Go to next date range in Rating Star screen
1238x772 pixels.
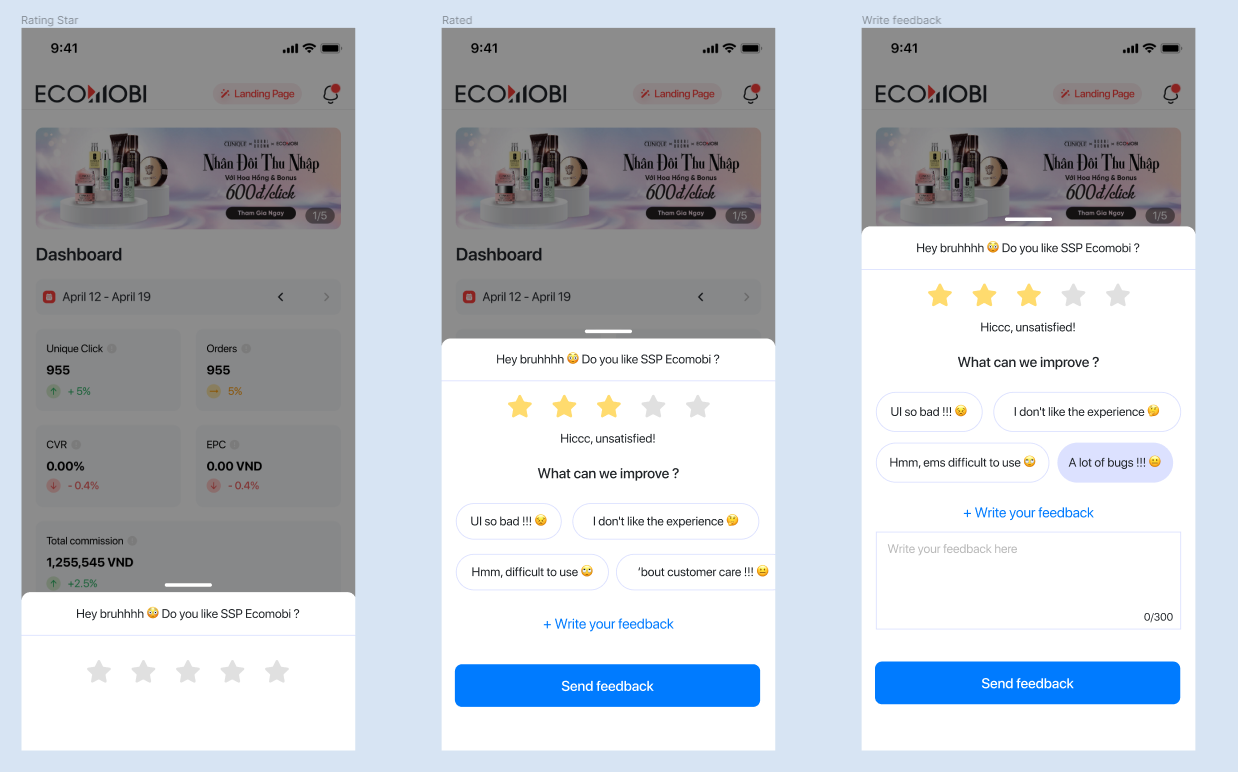(x=326, y=297)
